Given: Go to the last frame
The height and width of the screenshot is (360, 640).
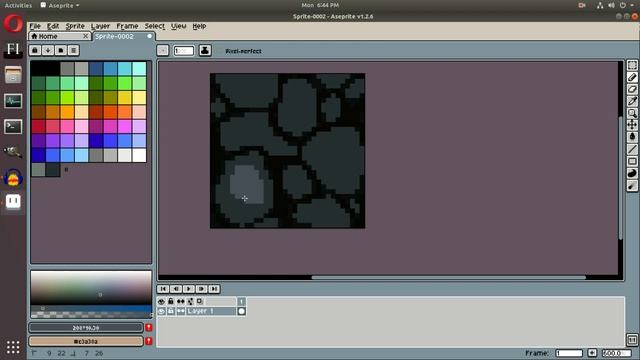Looking at the screenshot, I should pos(214,289).
